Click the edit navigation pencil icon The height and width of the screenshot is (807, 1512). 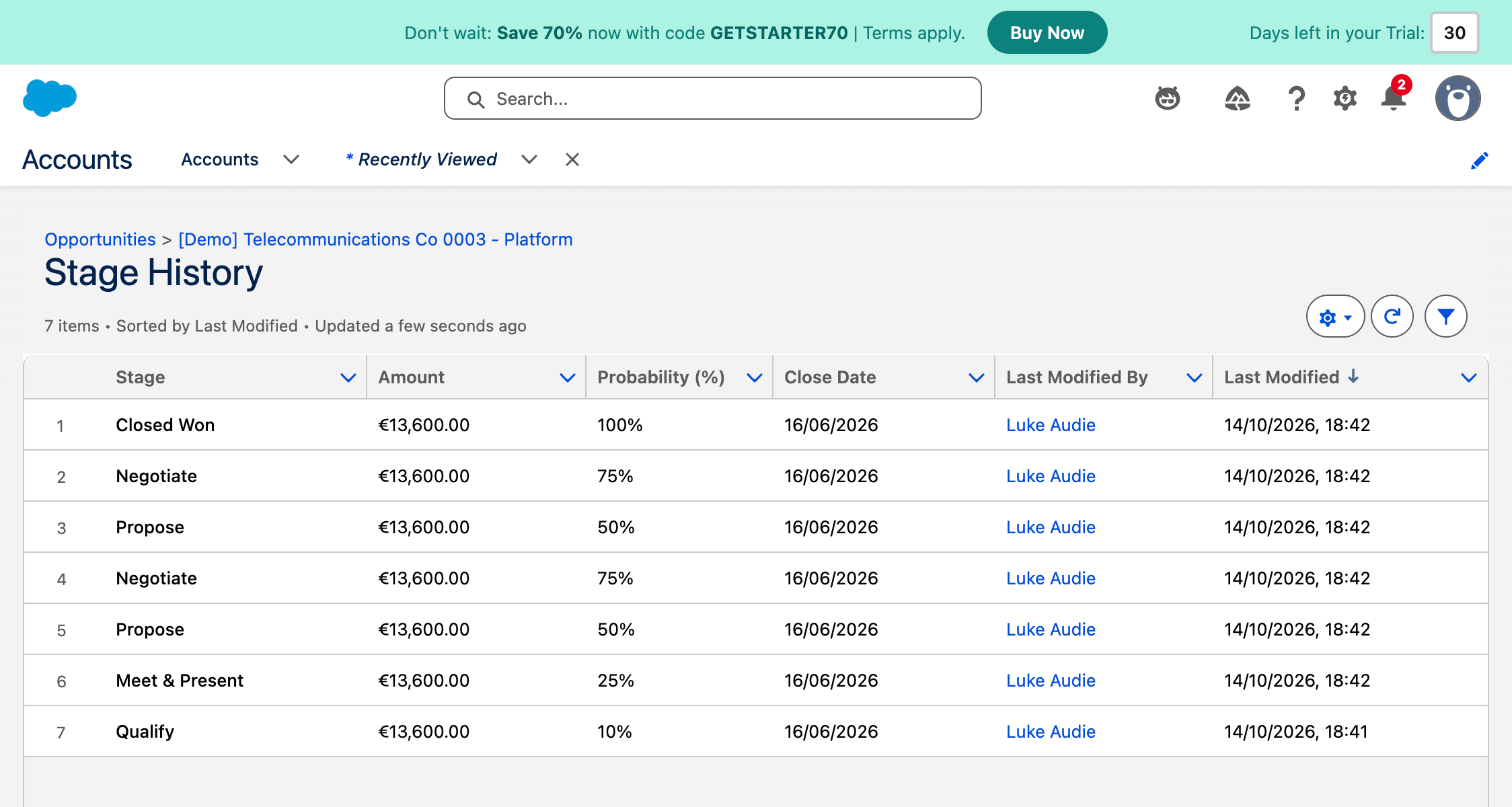click(1480, 160)
